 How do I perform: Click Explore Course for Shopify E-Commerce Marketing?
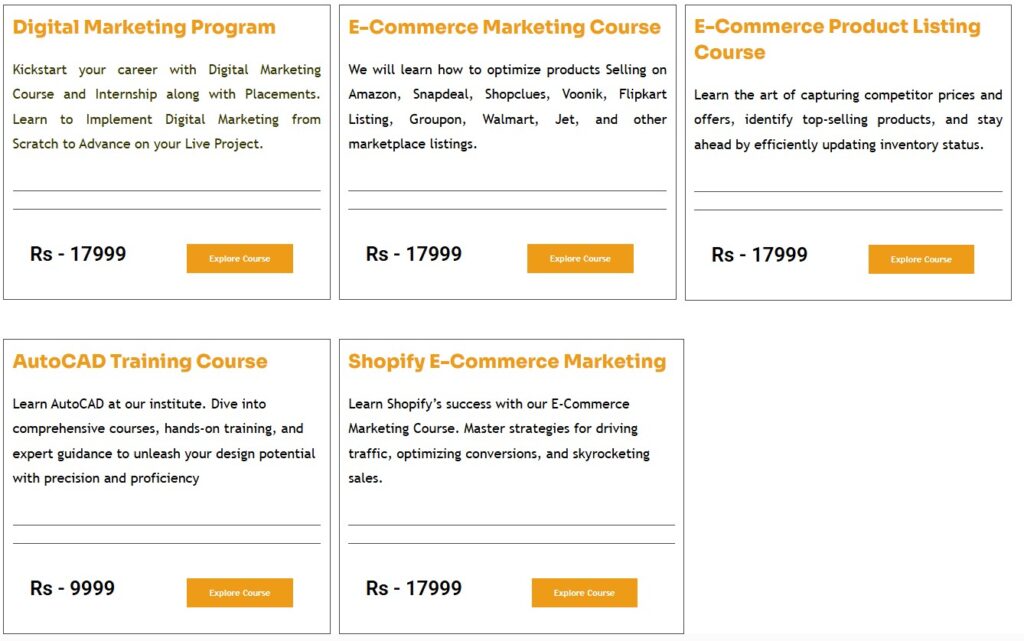click(584, 592)
